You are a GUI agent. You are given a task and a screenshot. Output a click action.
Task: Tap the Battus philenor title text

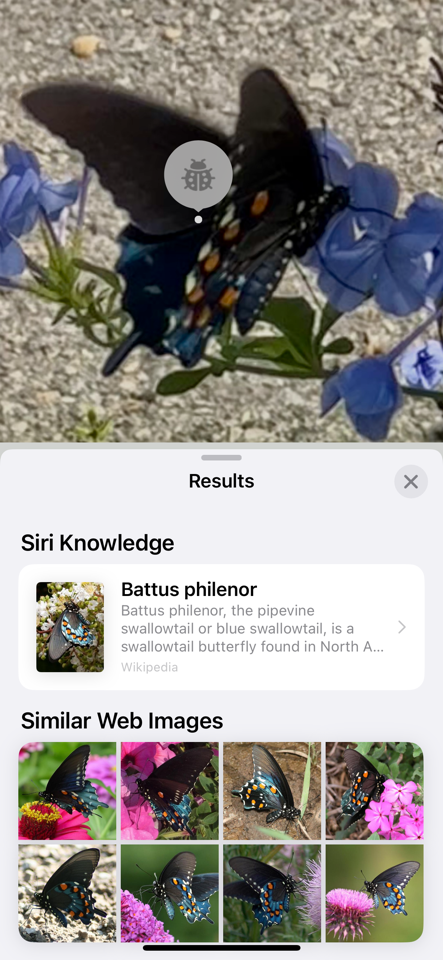[188, 590]
